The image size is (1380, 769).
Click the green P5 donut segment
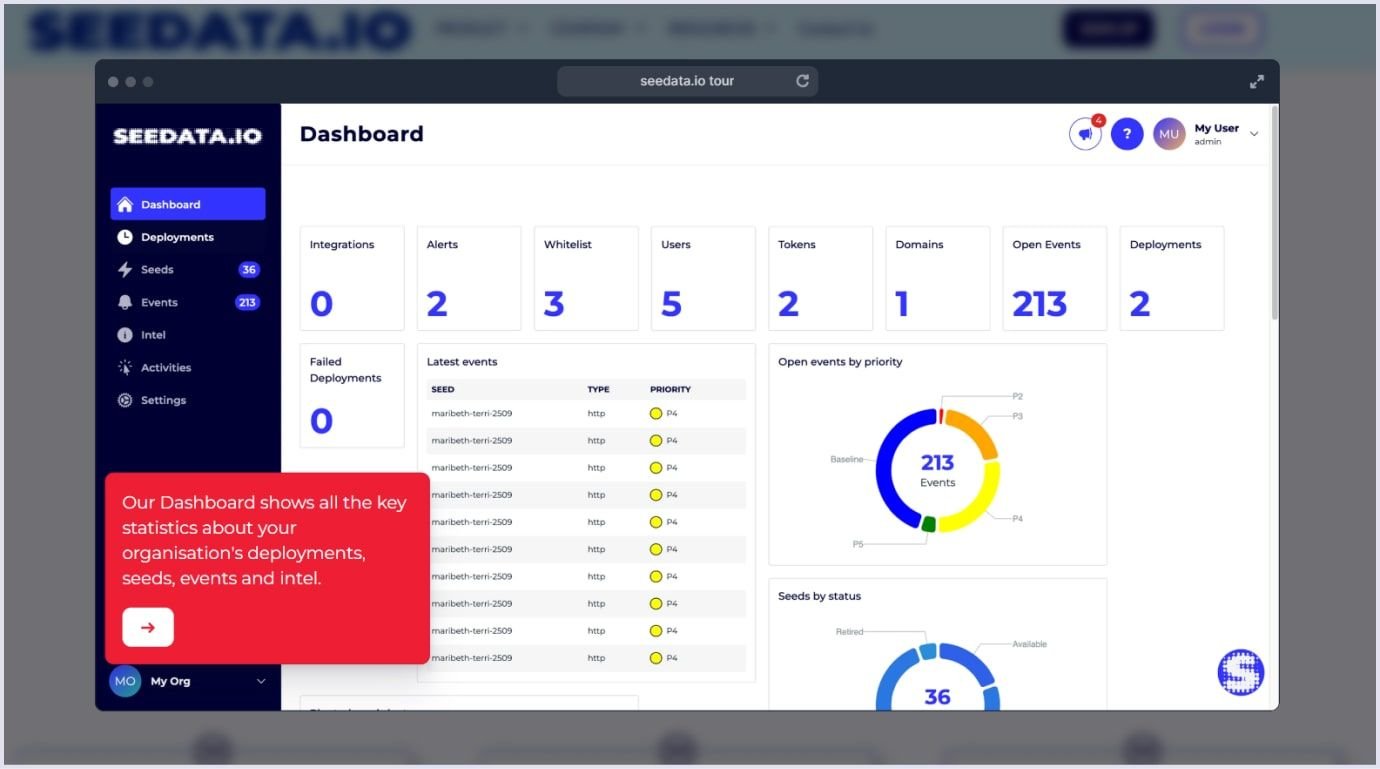coord(929,524)
